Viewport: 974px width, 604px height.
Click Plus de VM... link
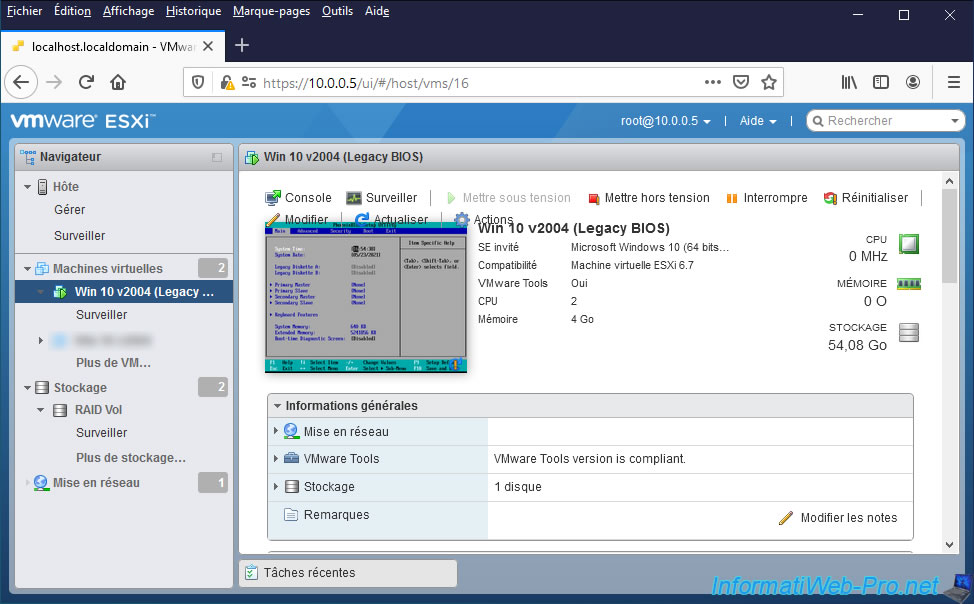coord(114,363)
